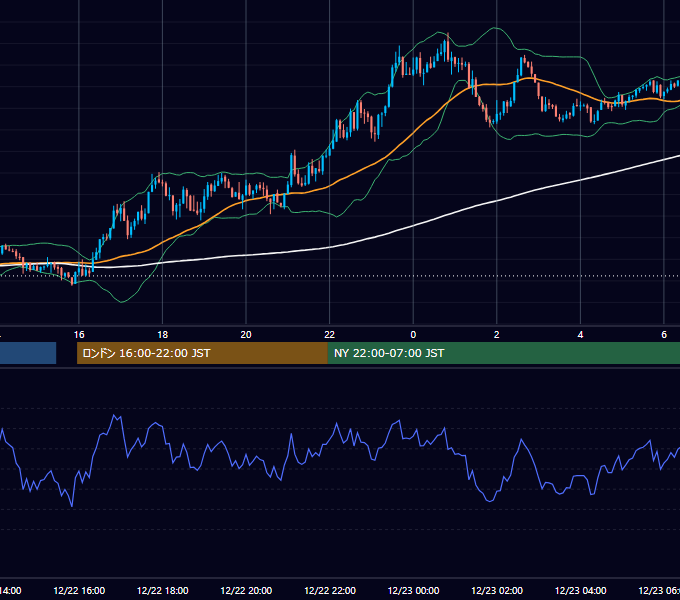Click the 2 hour label on price chart axis
Image resolution: width=680 pixels, height=600 pixels.
[x=497, y=335]
